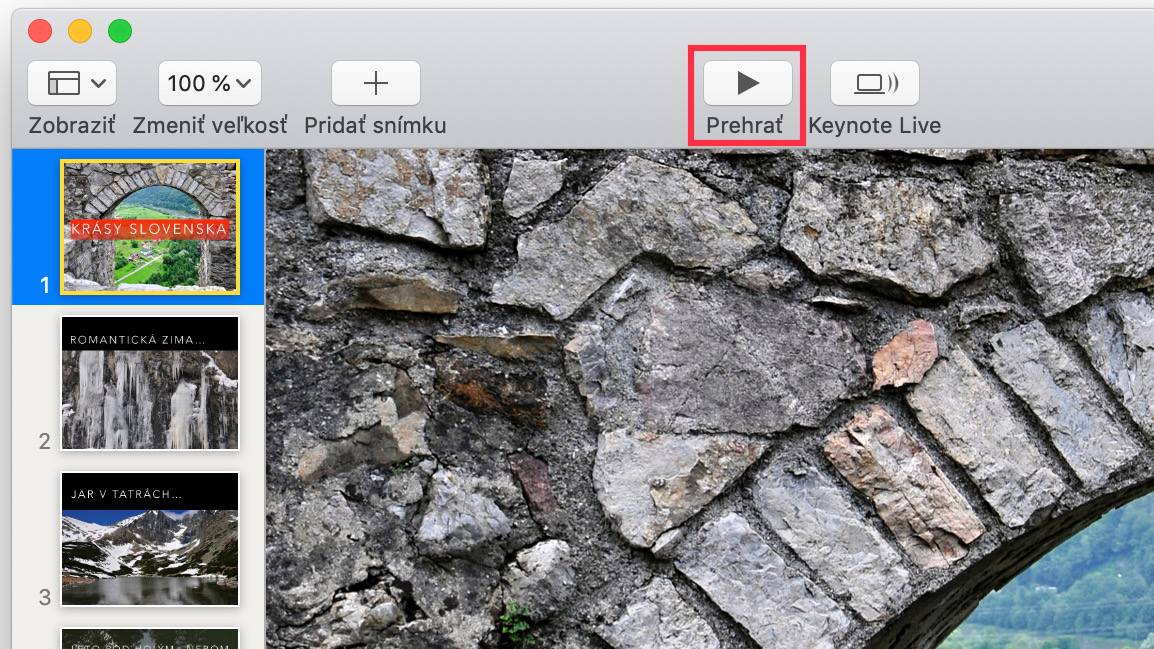The height and width of the screenshot is (649, 1154).
Task: Click the Zmeniť veľkosť label
Action: pos(210,125)
